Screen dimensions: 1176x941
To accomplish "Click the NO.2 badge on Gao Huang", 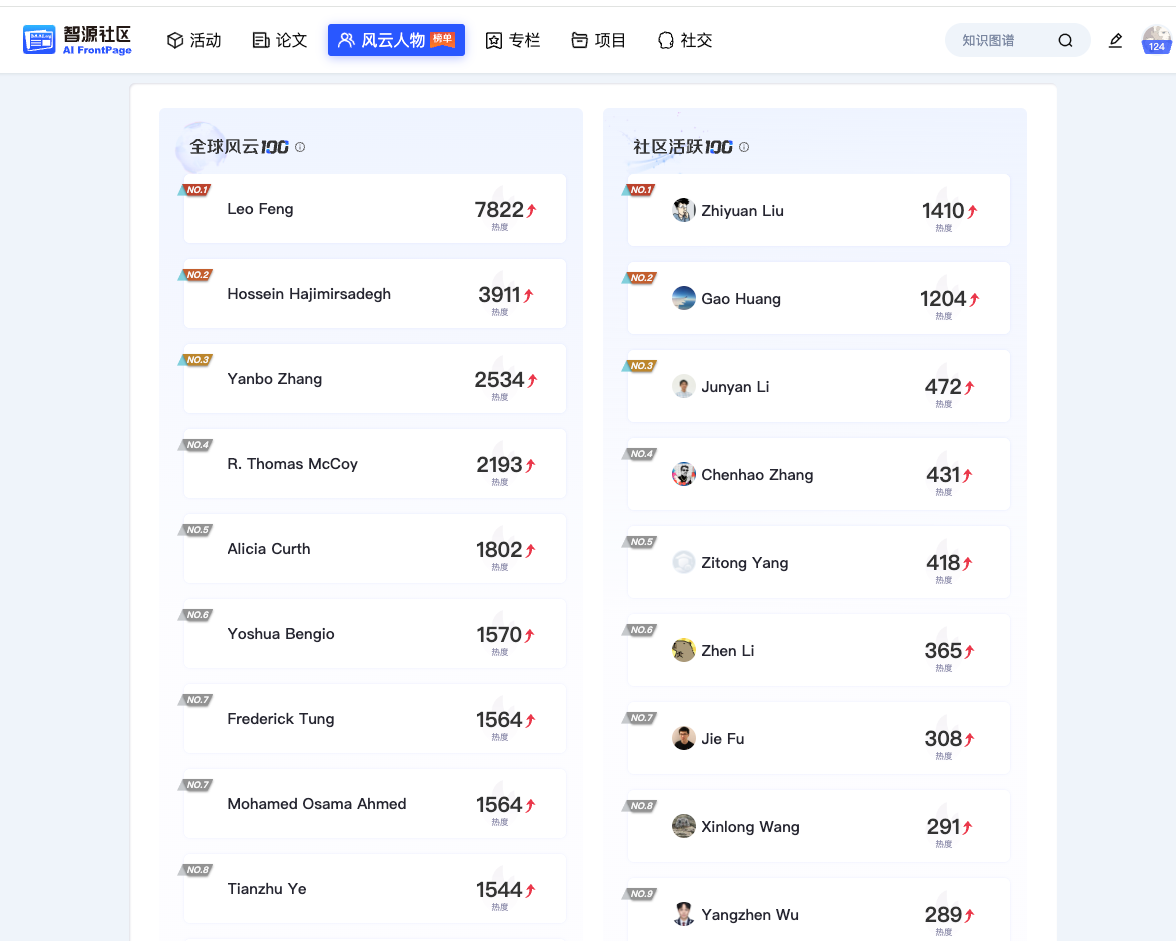I will point(639,277).
